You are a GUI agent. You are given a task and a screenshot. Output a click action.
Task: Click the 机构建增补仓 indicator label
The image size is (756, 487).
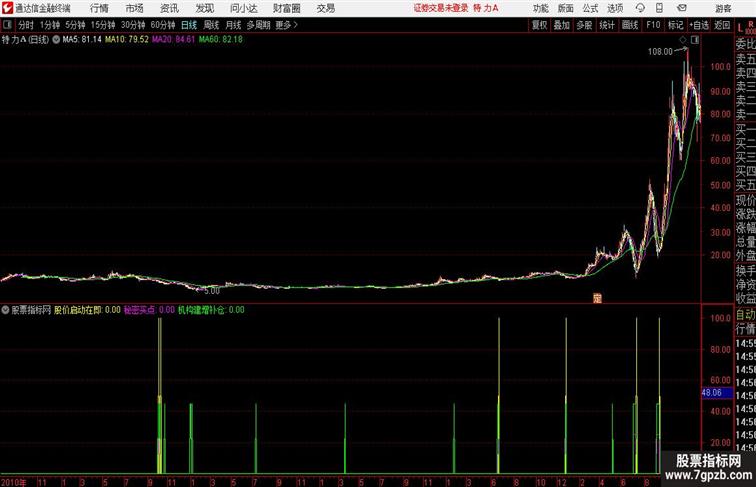202,310
